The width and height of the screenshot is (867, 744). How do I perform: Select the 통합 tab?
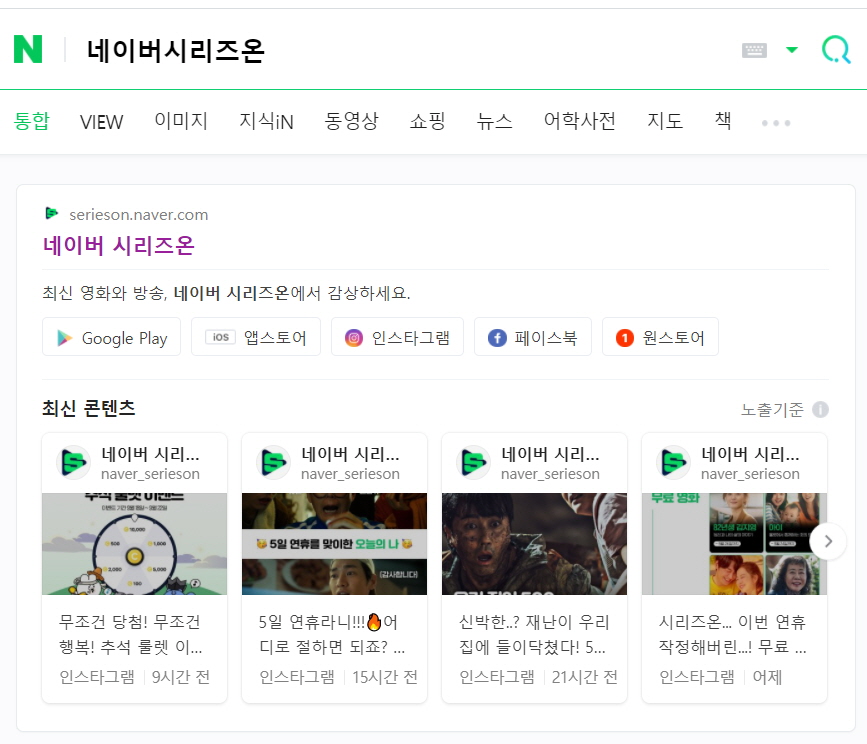pyautogui.click(x=32, y=121)
